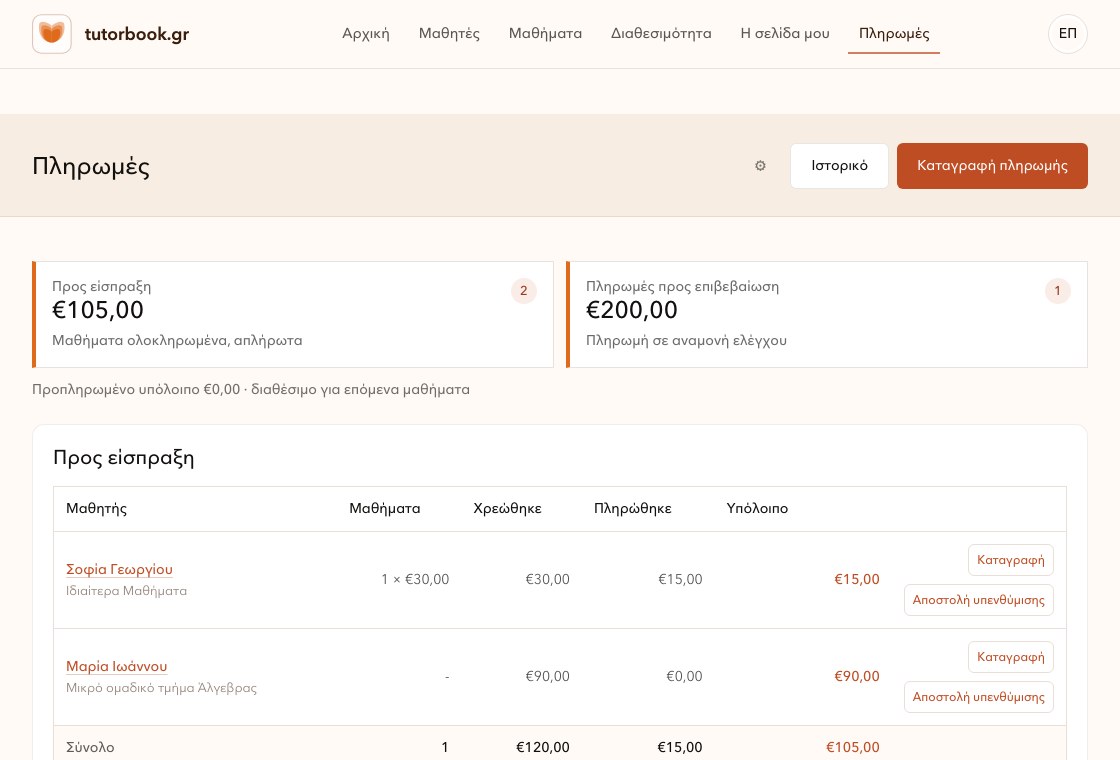Click the Καταγραφή πληρωμής button
The image size is (1120, 760).
coord(992,166)
